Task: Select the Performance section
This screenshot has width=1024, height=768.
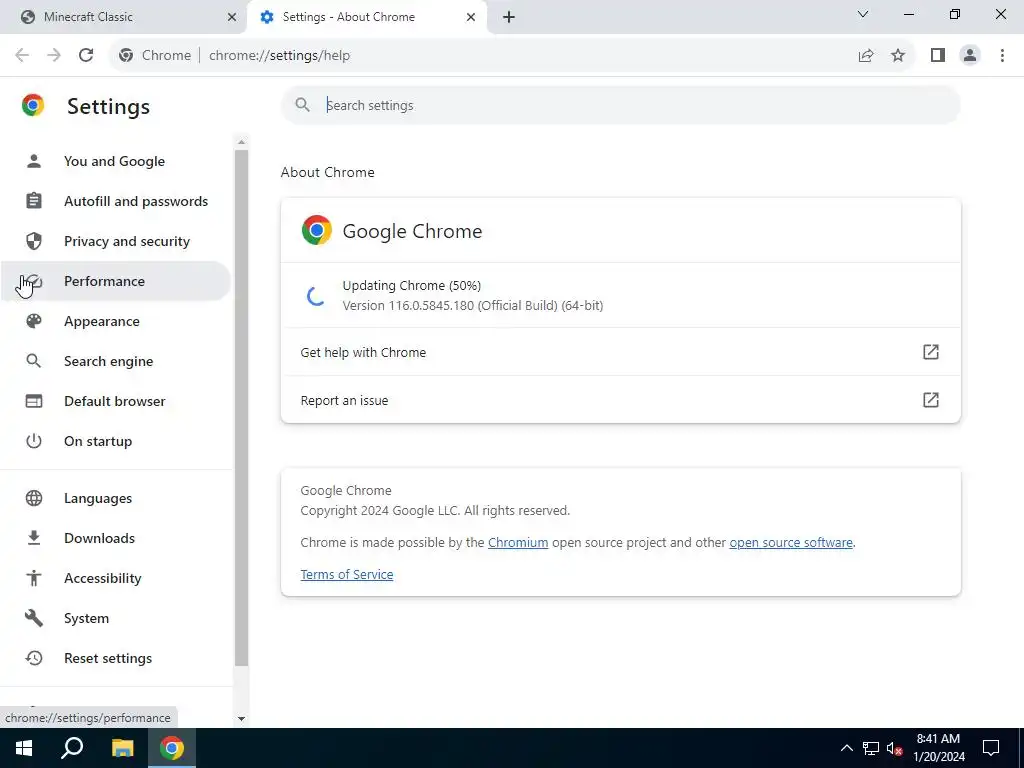Action: pyautogui.click(x=116, y=281)
